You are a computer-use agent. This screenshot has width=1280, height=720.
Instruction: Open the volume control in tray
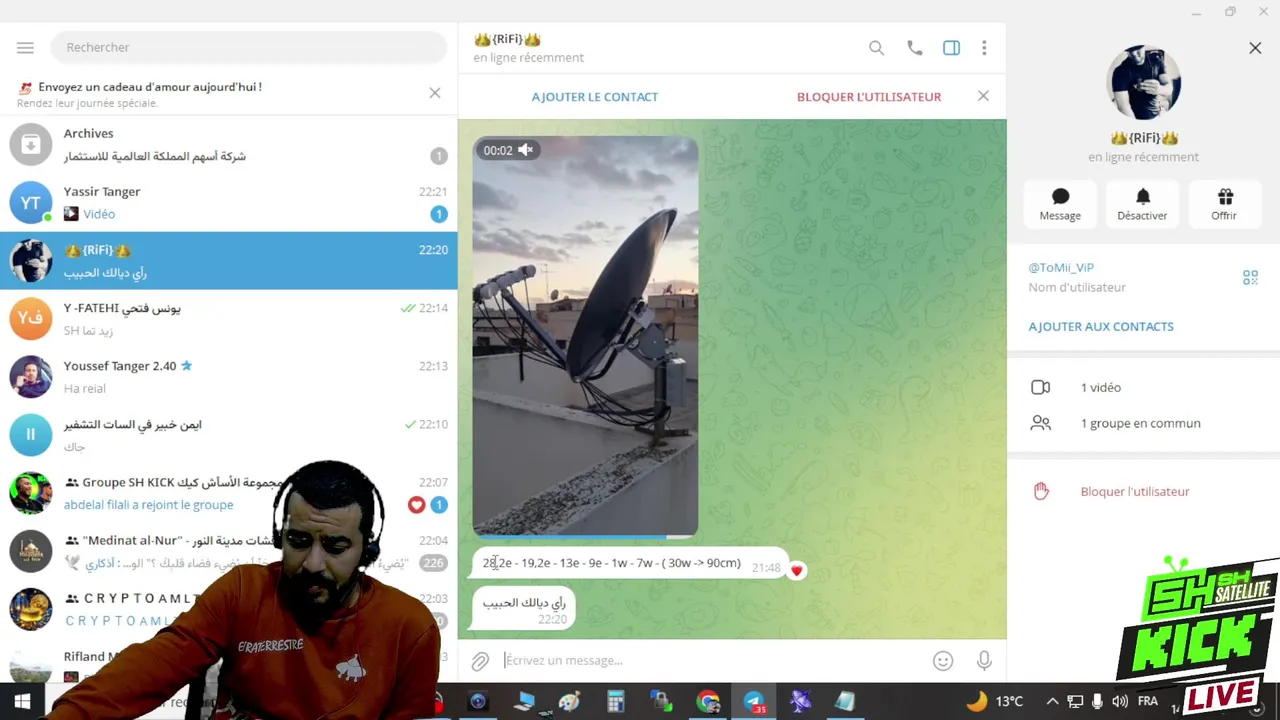tap(1120, 702)
